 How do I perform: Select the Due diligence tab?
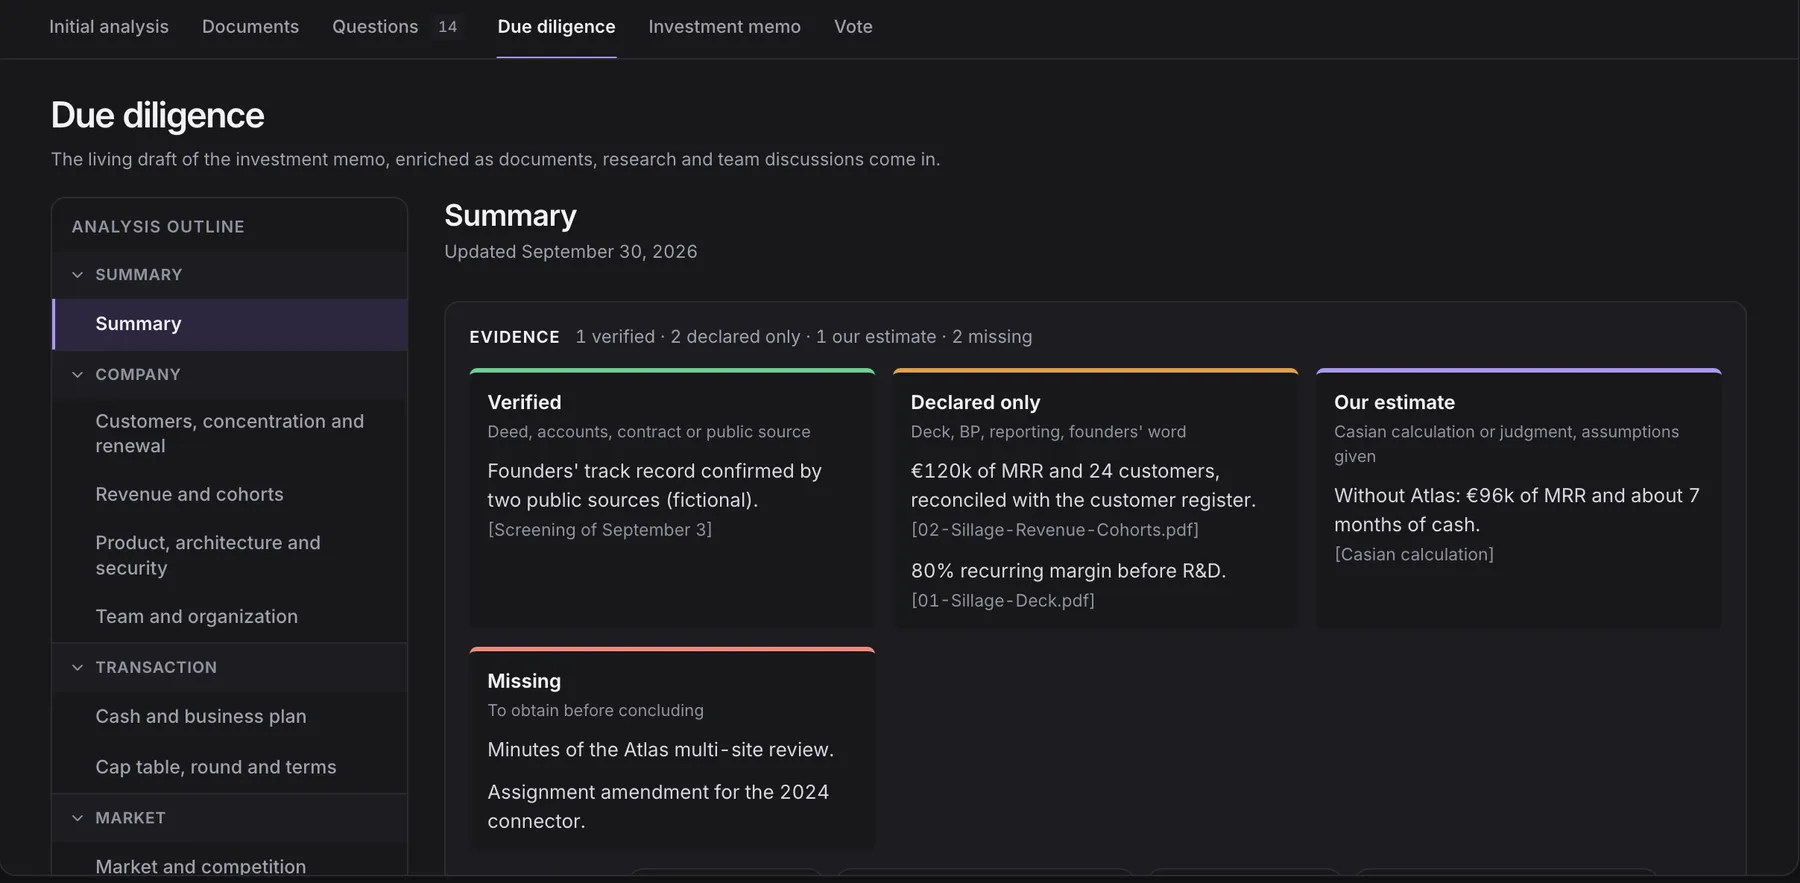tap(556, 27)
